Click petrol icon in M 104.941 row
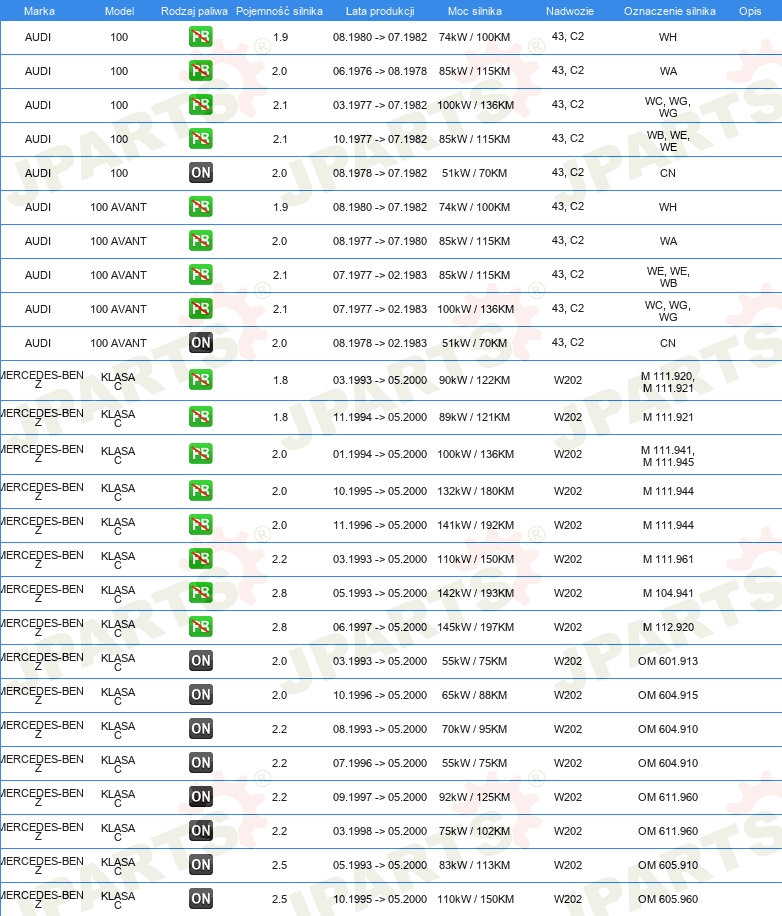Image resolution: width=782 pixels, height=916 pixels. click(x=200, y=592)
